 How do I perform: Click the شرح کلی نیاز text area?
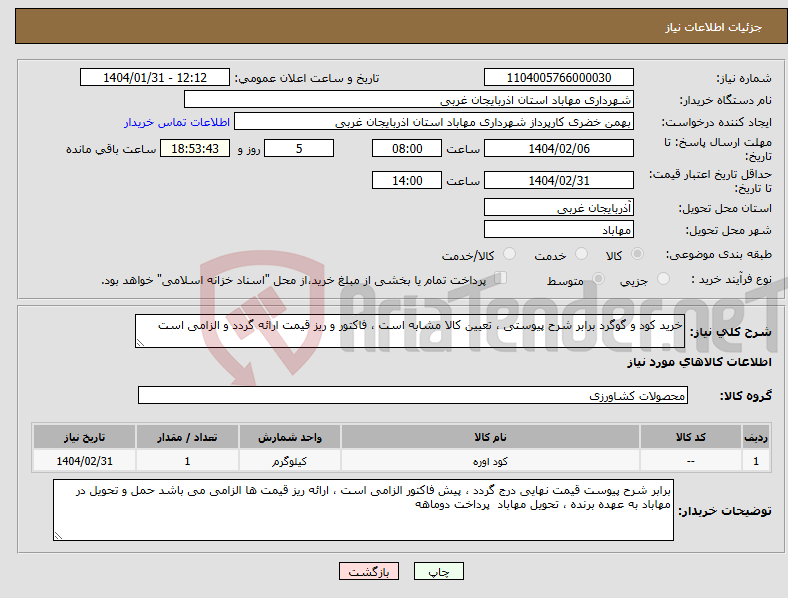click(x=410, y=331)
